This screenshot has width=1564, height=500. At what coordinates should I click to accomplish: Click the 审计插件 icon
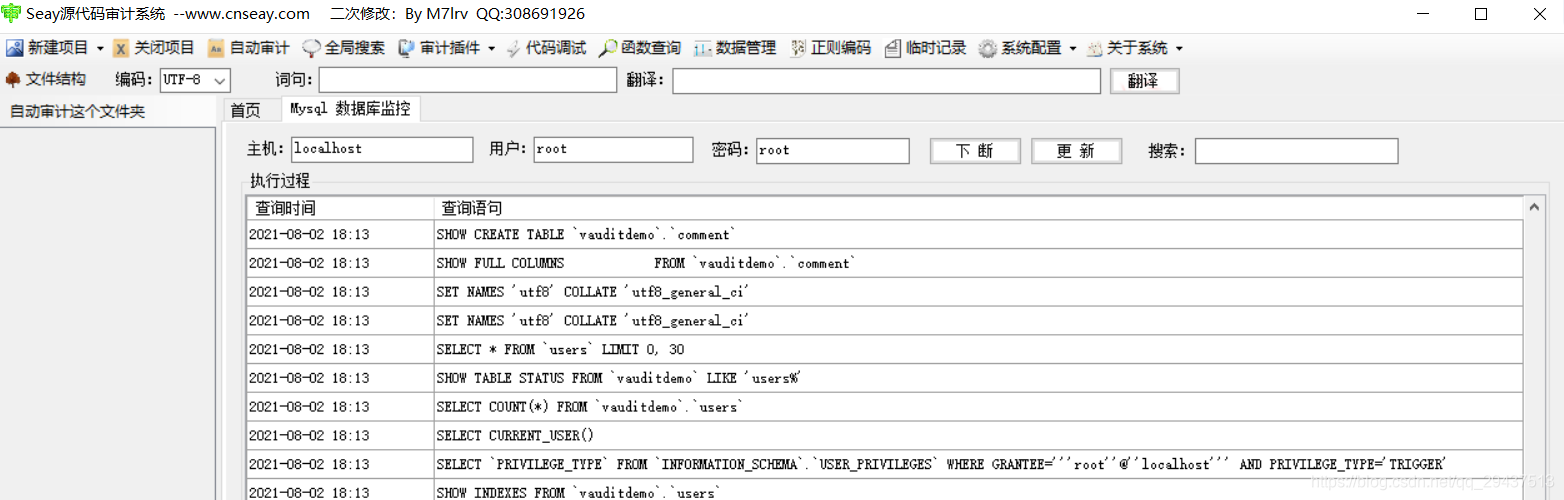406,48
